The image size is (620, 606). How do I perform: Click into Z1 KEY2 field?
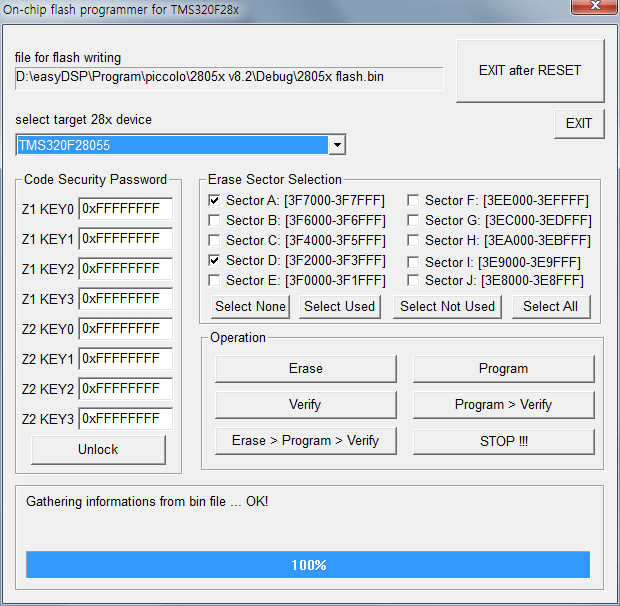tap(126, 269)
